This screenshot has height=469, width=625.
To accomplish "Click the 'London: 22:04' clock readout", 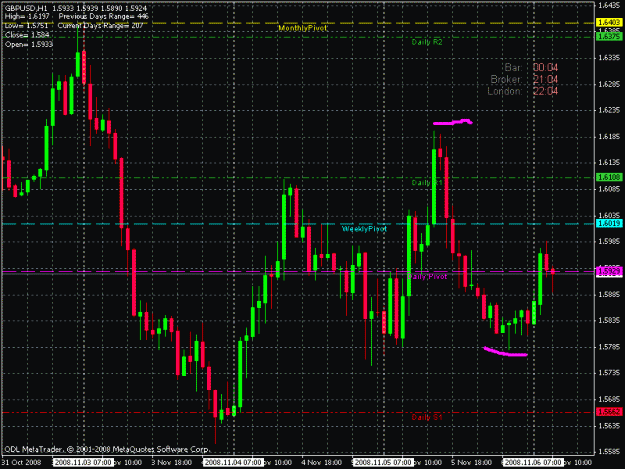I will (x=523, y=91).
